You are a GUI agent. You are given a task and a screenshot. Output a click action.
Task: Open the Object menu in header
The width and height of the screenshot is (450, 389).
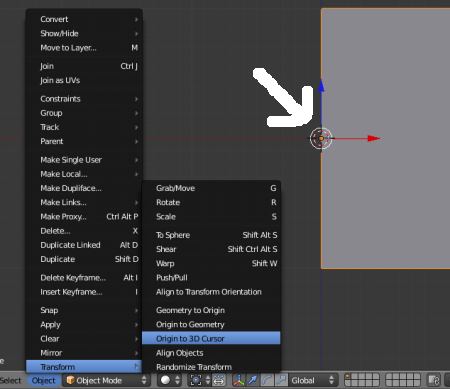(44, 380)
